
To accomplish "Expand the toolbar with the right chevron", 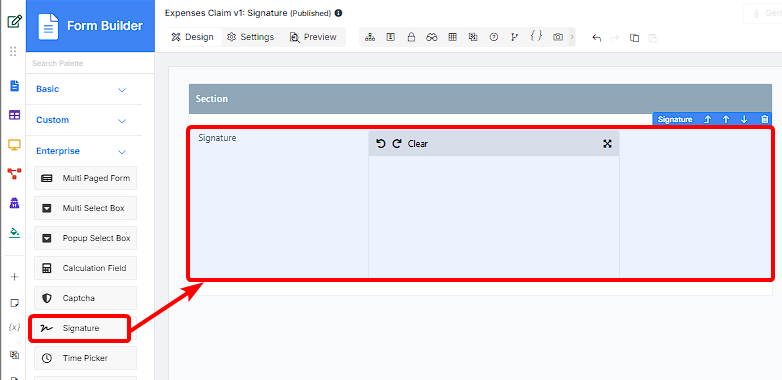I will 572,37.
